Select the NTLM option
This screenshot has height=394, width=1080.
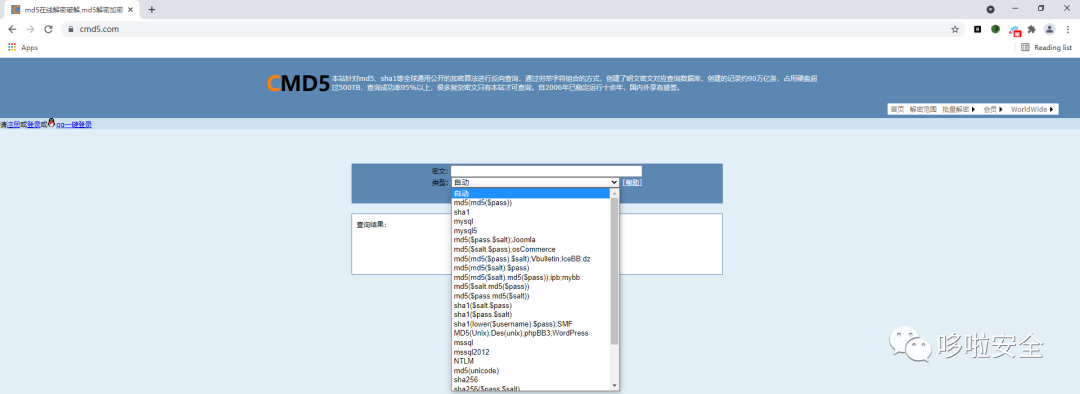[x=531, y=361]
